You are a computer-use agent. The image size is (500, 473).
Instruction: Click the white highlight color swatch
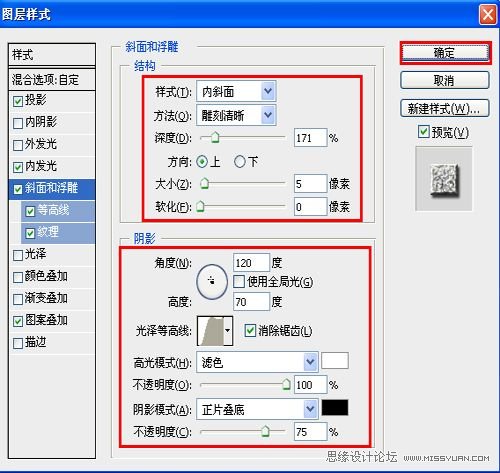point(335,361)
